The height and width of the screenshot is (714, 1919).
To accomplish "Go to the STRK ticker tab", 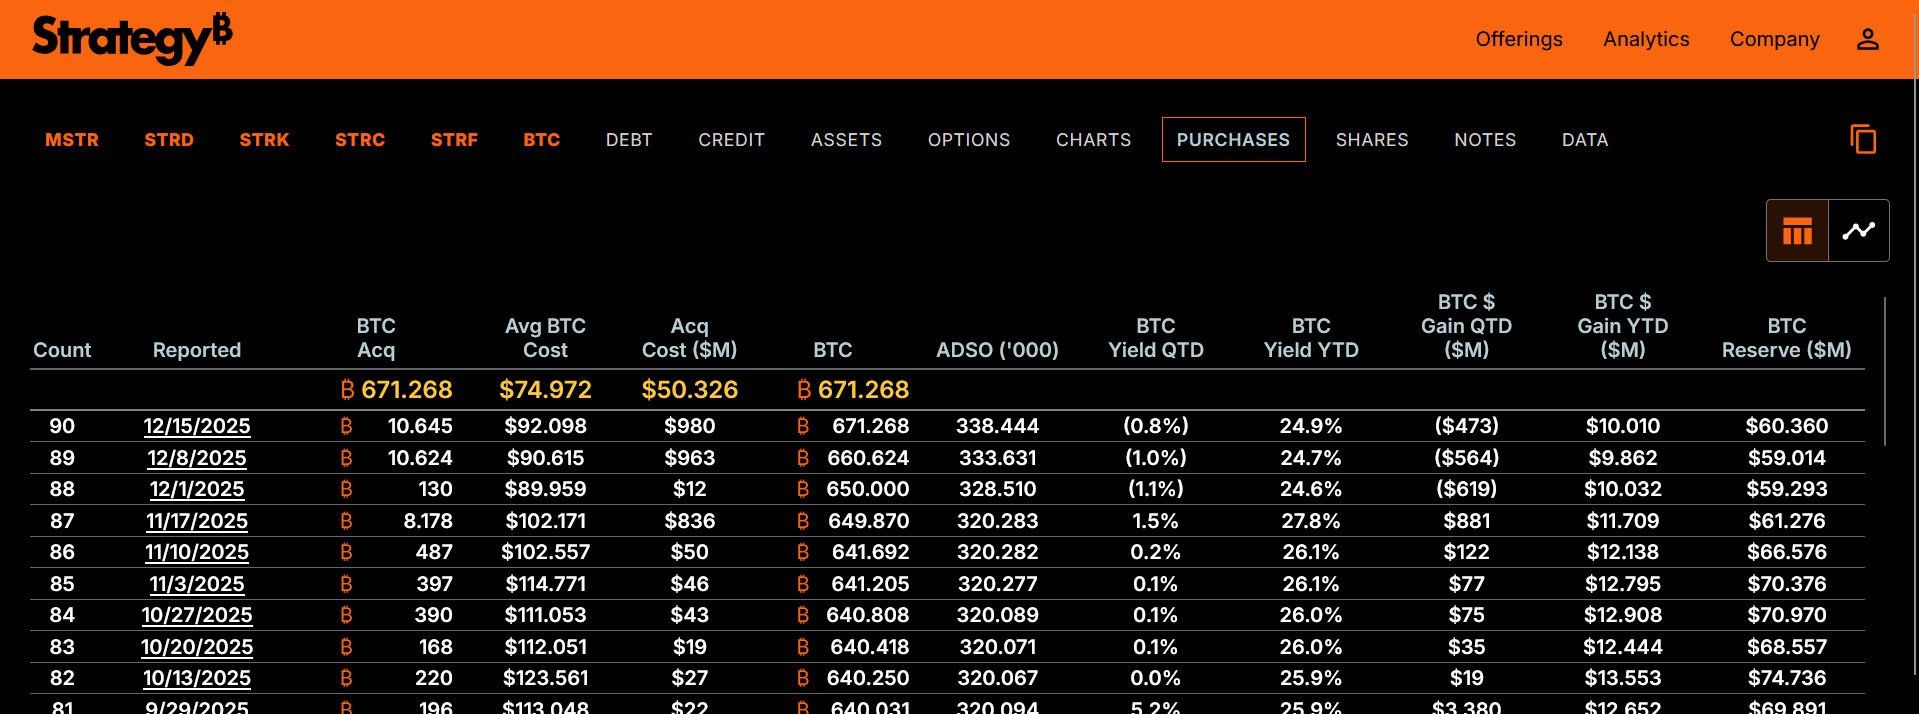I will click(264, 140).
